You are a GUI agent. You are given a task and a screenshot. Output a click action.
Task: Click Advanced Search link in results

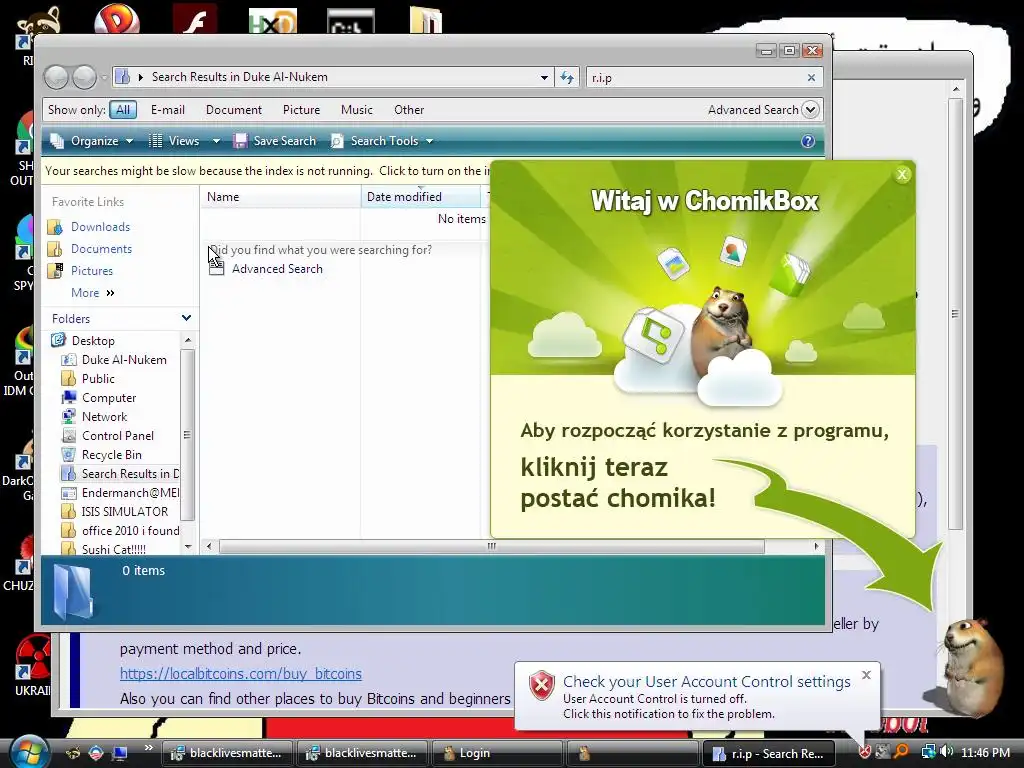pos(277,268)
